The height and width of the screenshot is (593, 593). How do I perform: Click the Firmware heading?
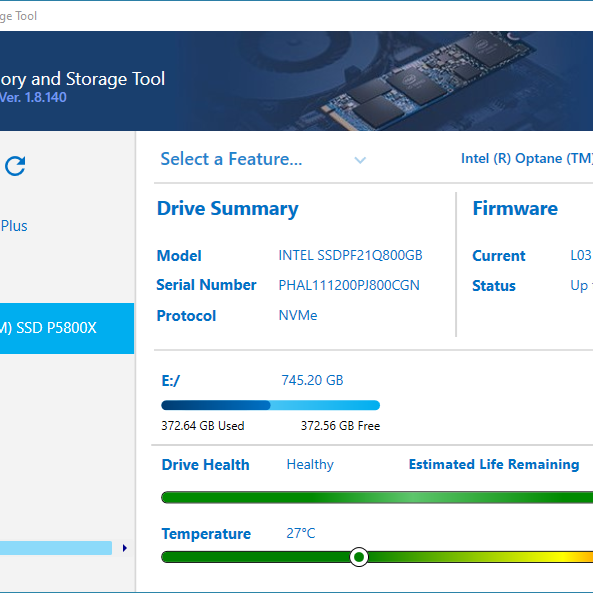coord(515,208)
